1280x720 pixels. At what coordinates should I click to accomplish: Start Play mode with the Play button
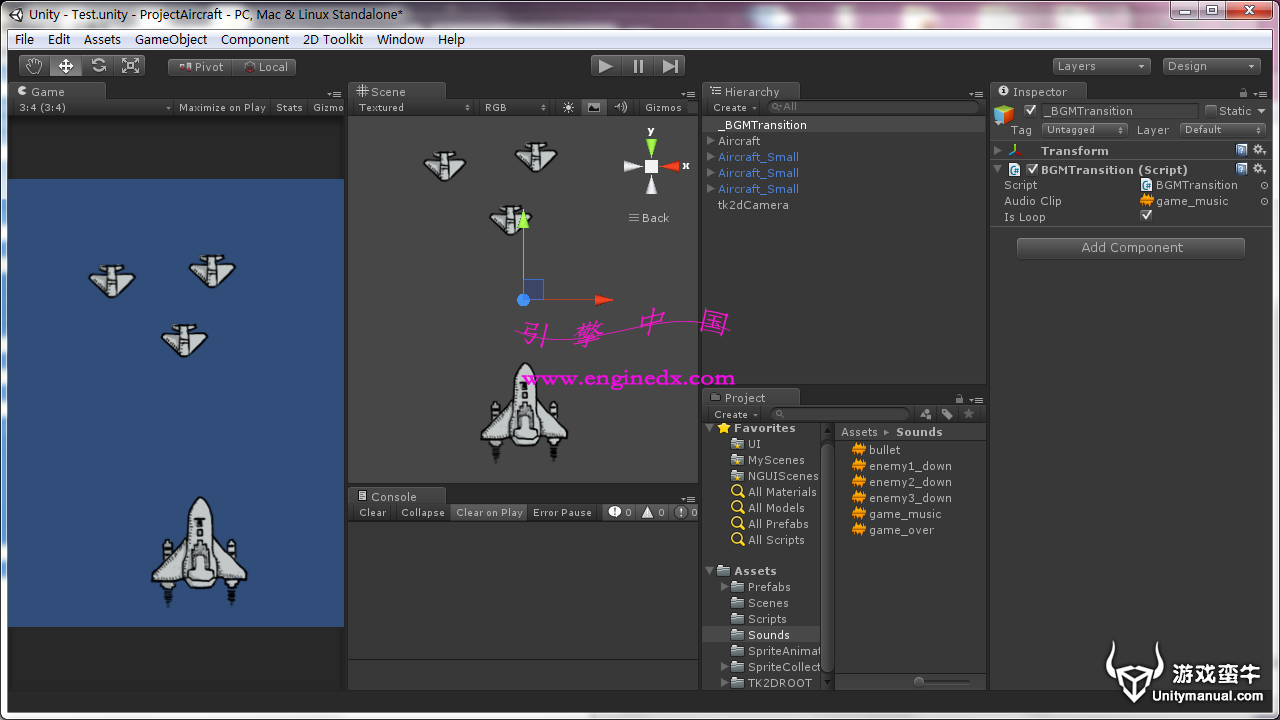click(605, 66)
